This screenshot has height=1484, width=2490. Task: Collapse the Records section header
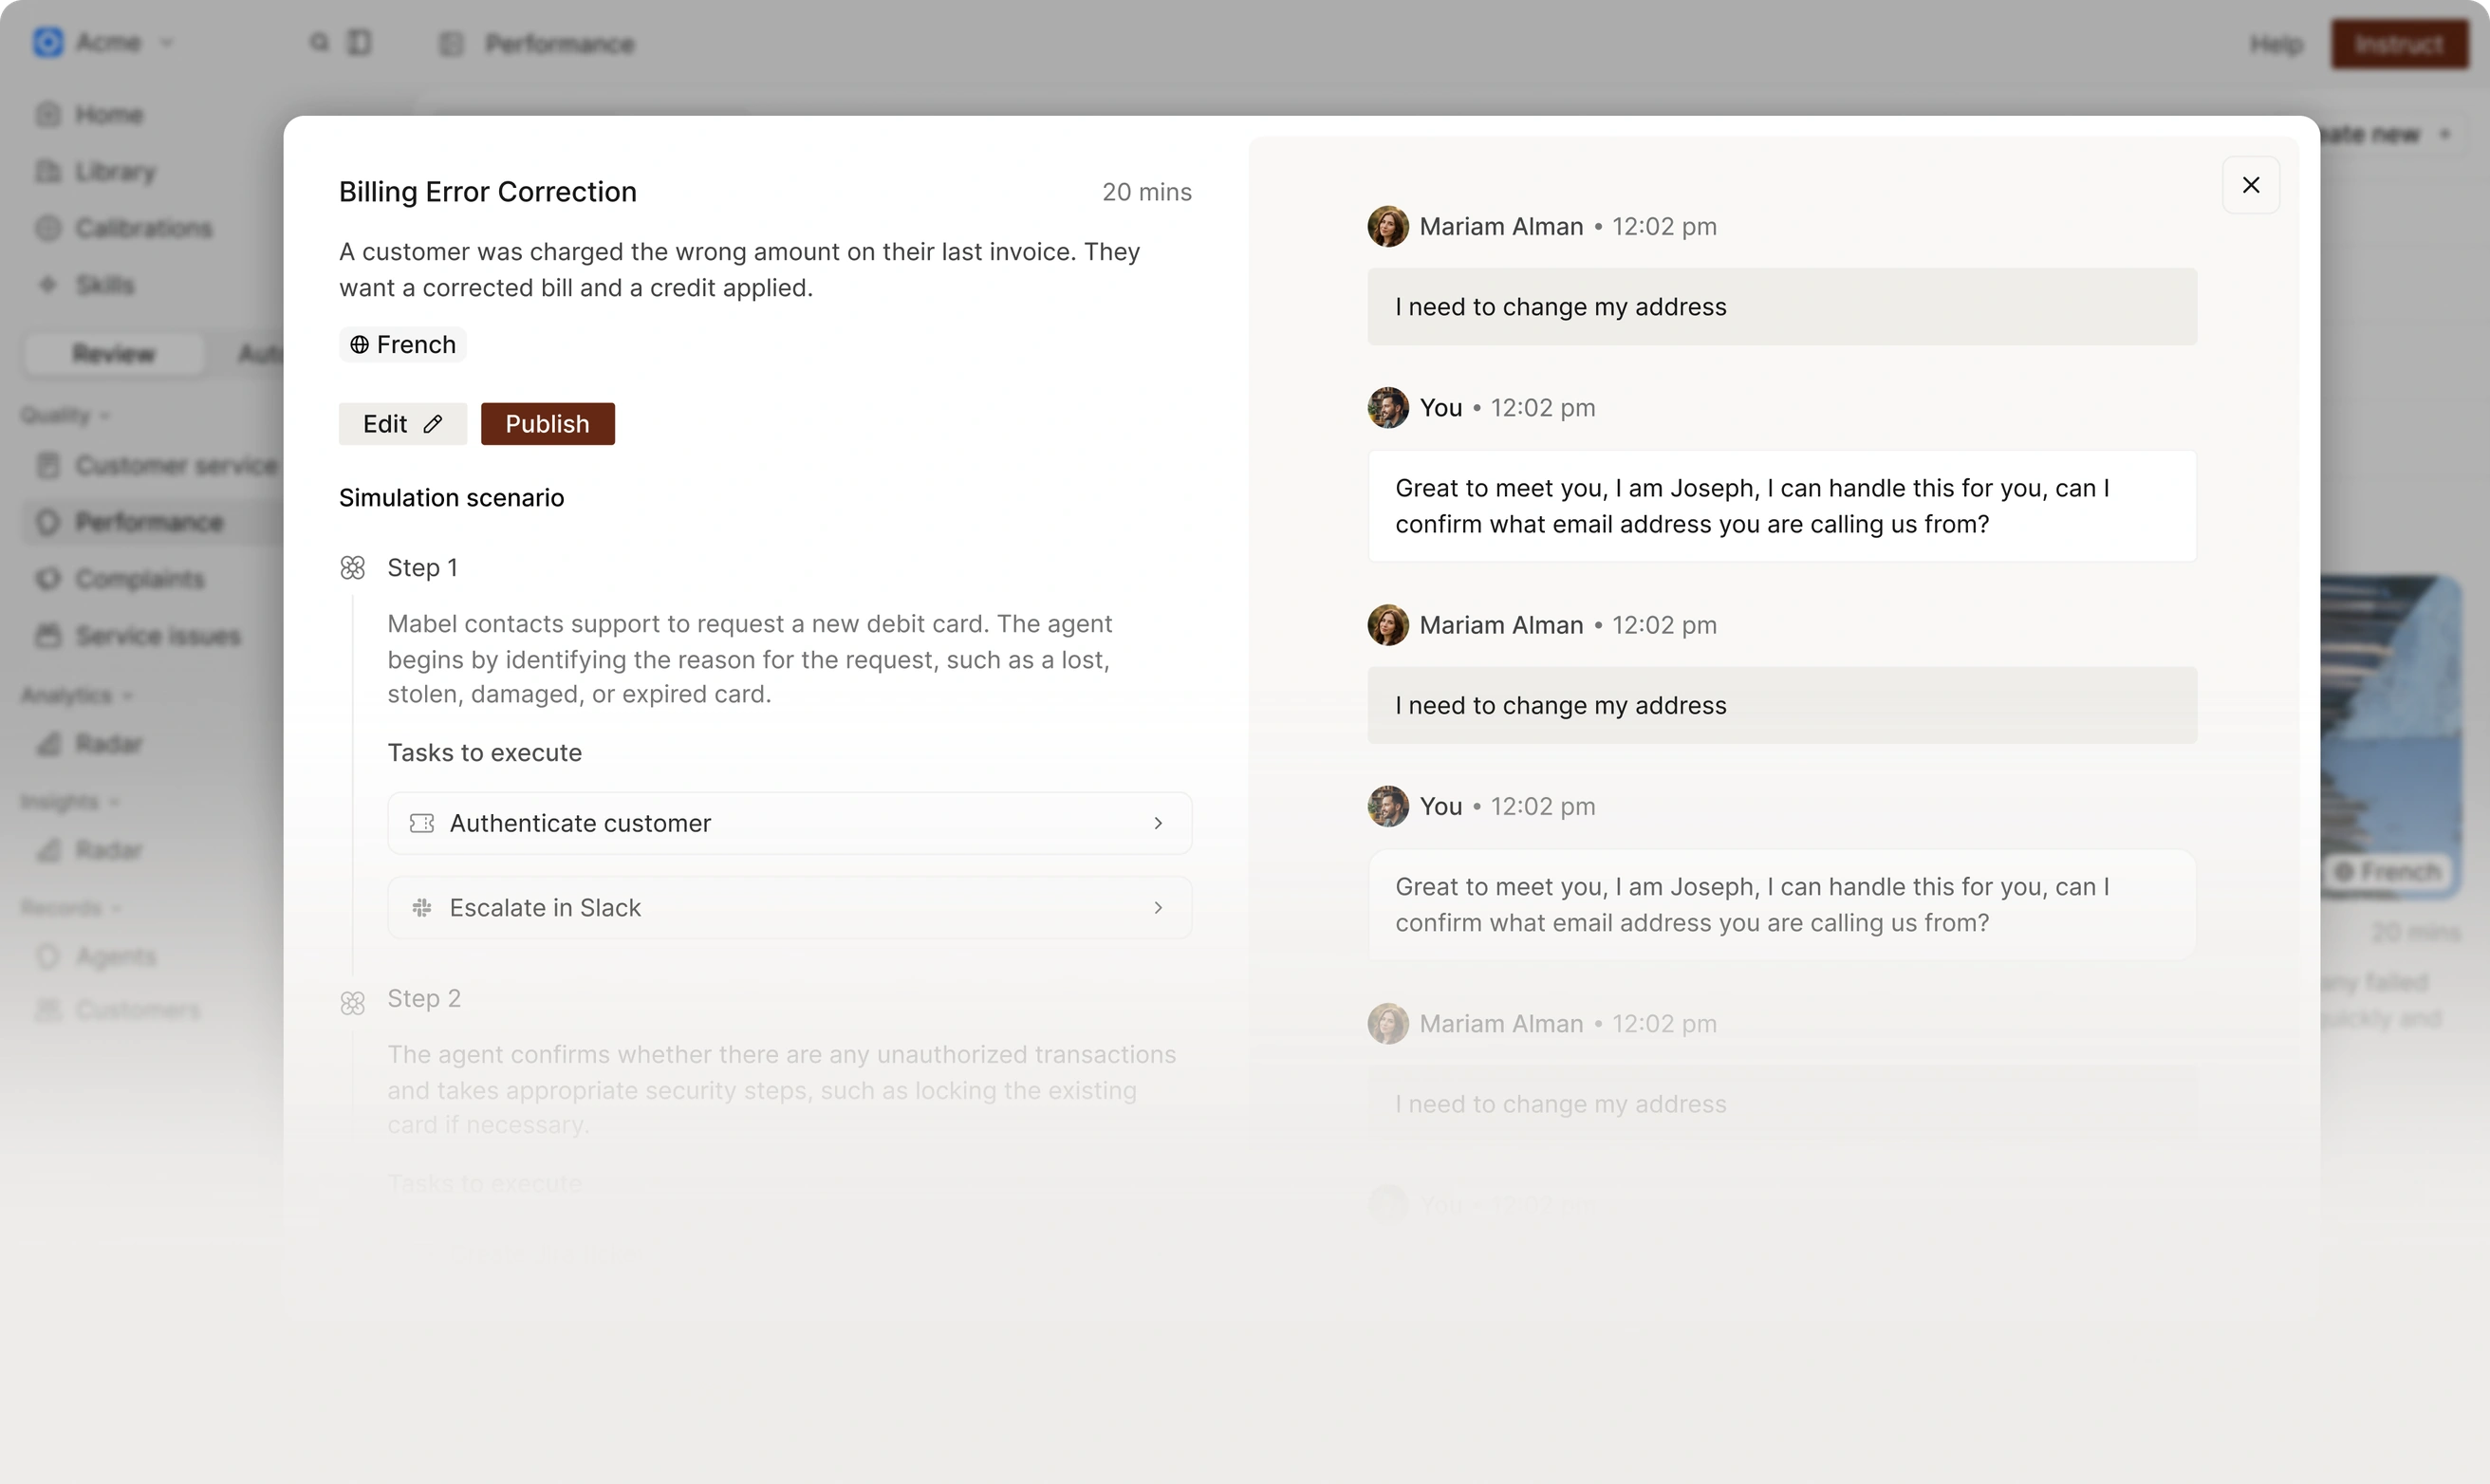coord(70,908)
